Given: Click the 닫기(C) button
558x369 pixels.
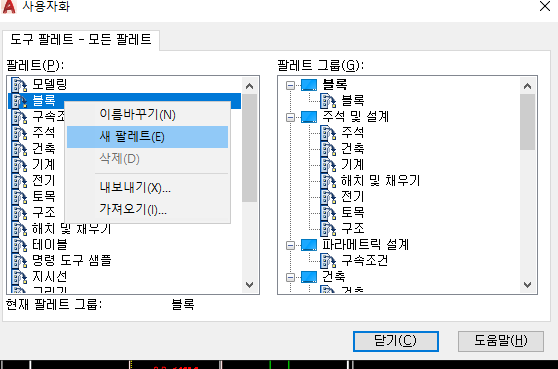Looking at the screenshot, I should coord(396,341).
